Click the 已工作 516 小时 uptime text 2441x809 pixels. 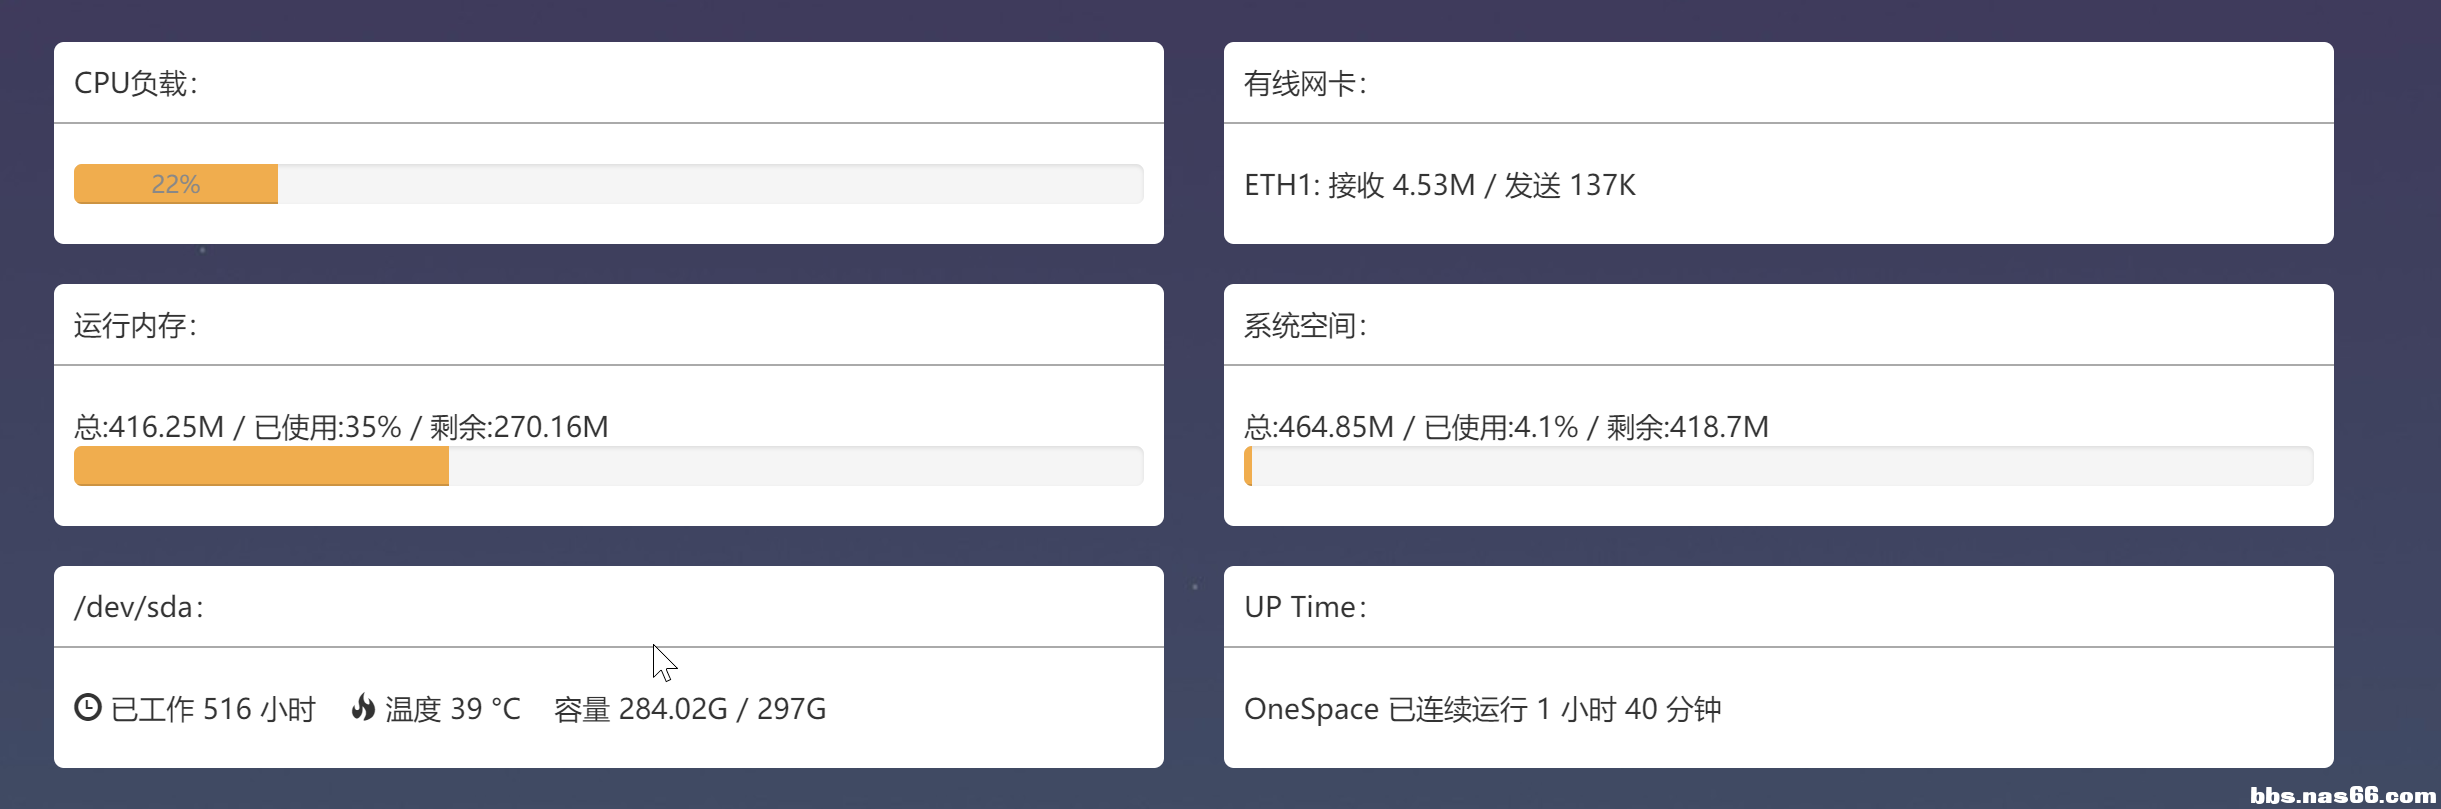[215, 709]
